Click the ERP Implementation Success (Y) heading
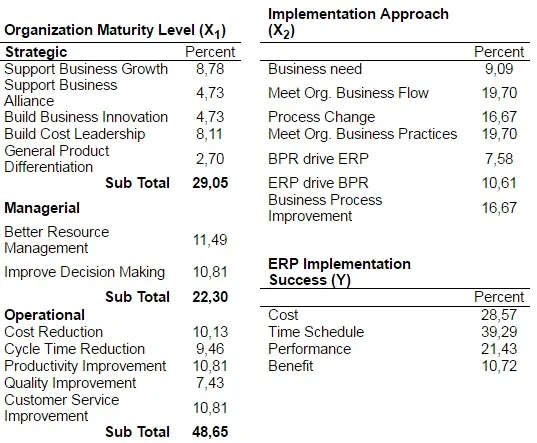Screen dimensions: 537x443 [339, 272]
